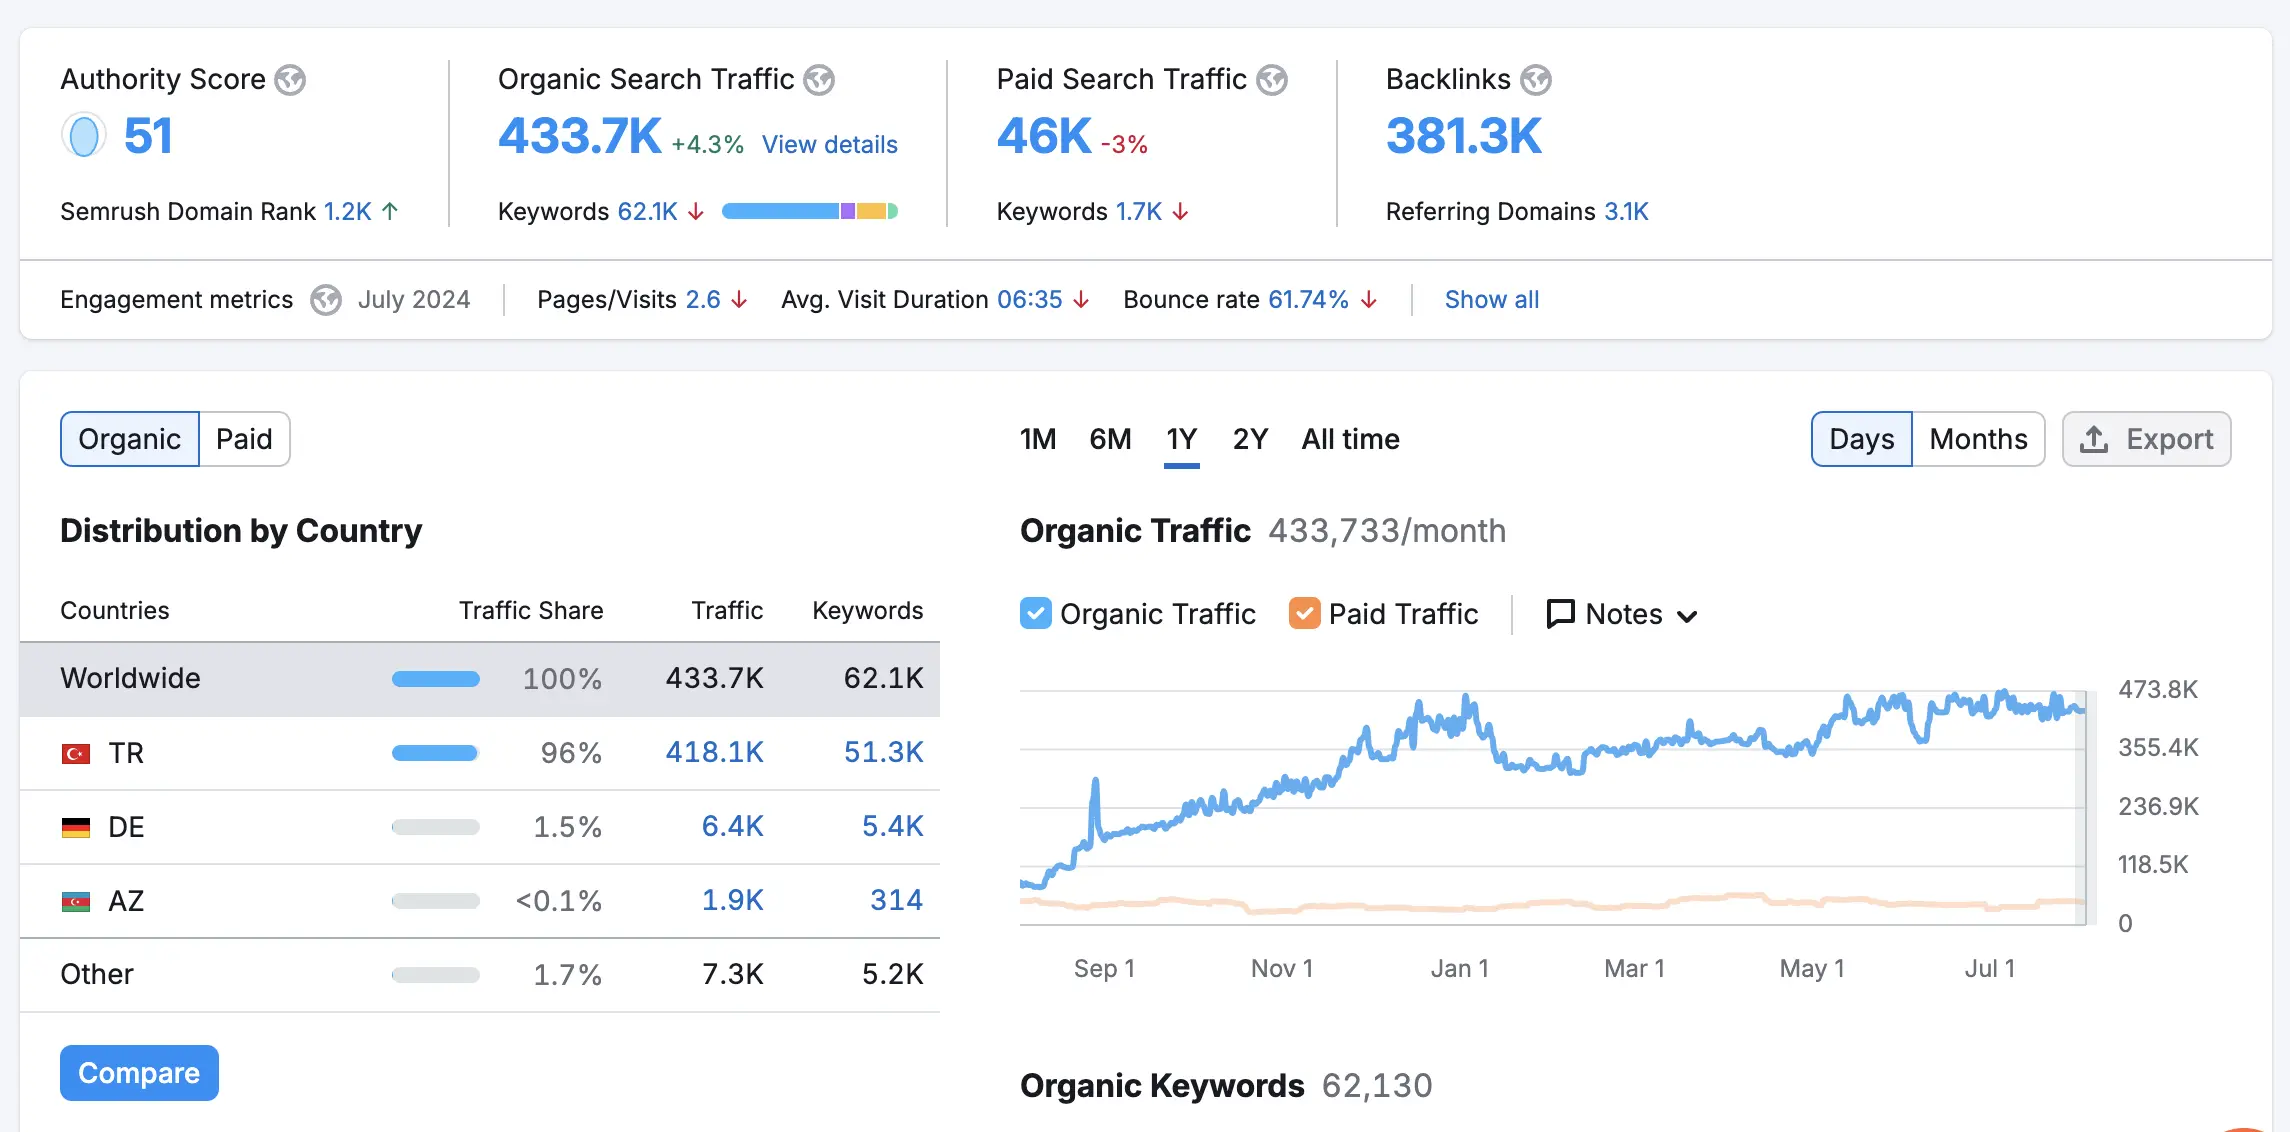Viewport: 2290px width, 1132px height.
Task: Open DE keywords value 5.4K
Action: 892,827
